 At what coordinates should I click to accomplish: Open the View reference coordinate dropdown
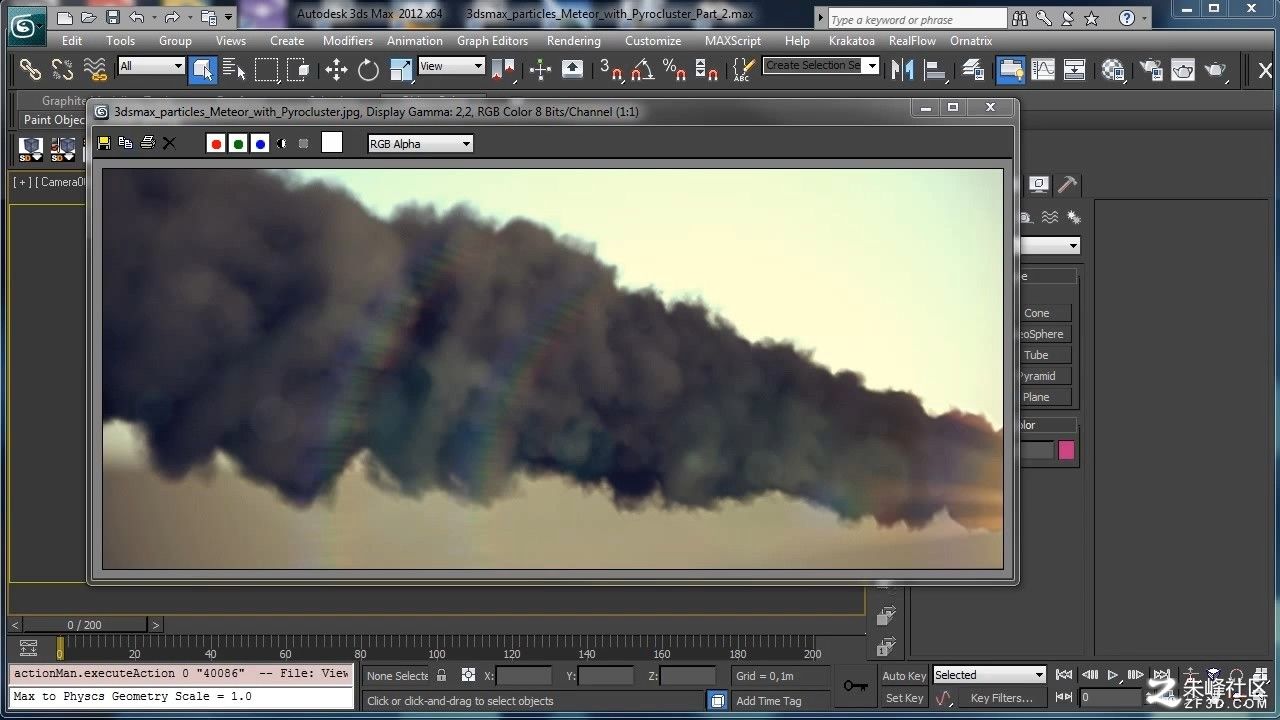[x=451, y=66]
